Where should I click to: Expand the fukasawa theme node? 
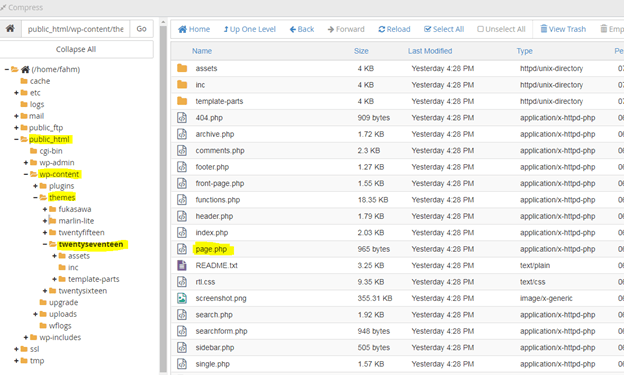coord(45,209)
